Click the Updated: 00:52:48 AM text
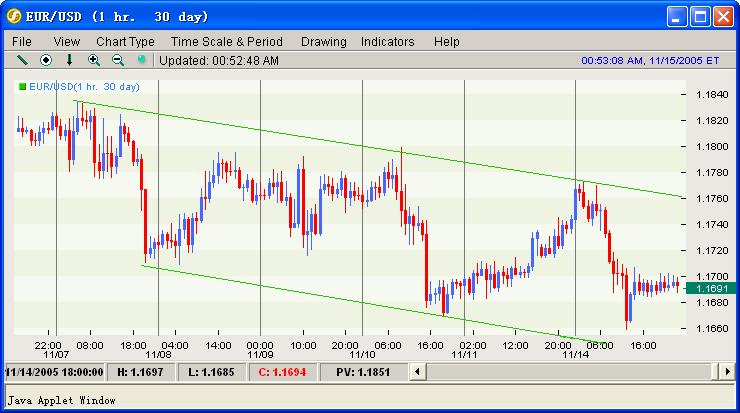 tap(219, 60)
